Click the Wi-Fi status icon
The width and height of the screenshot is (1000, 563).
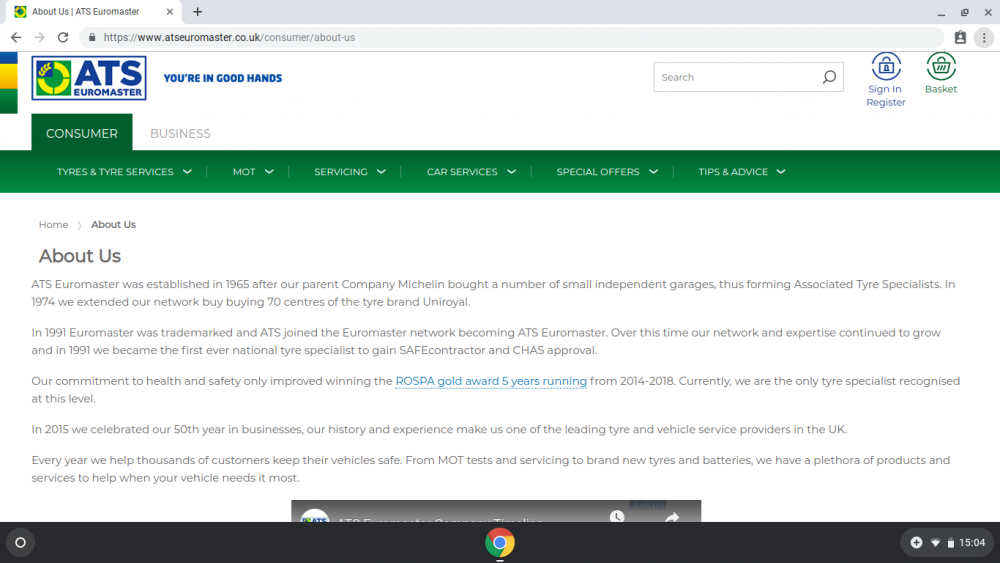(x=935, y=543)
